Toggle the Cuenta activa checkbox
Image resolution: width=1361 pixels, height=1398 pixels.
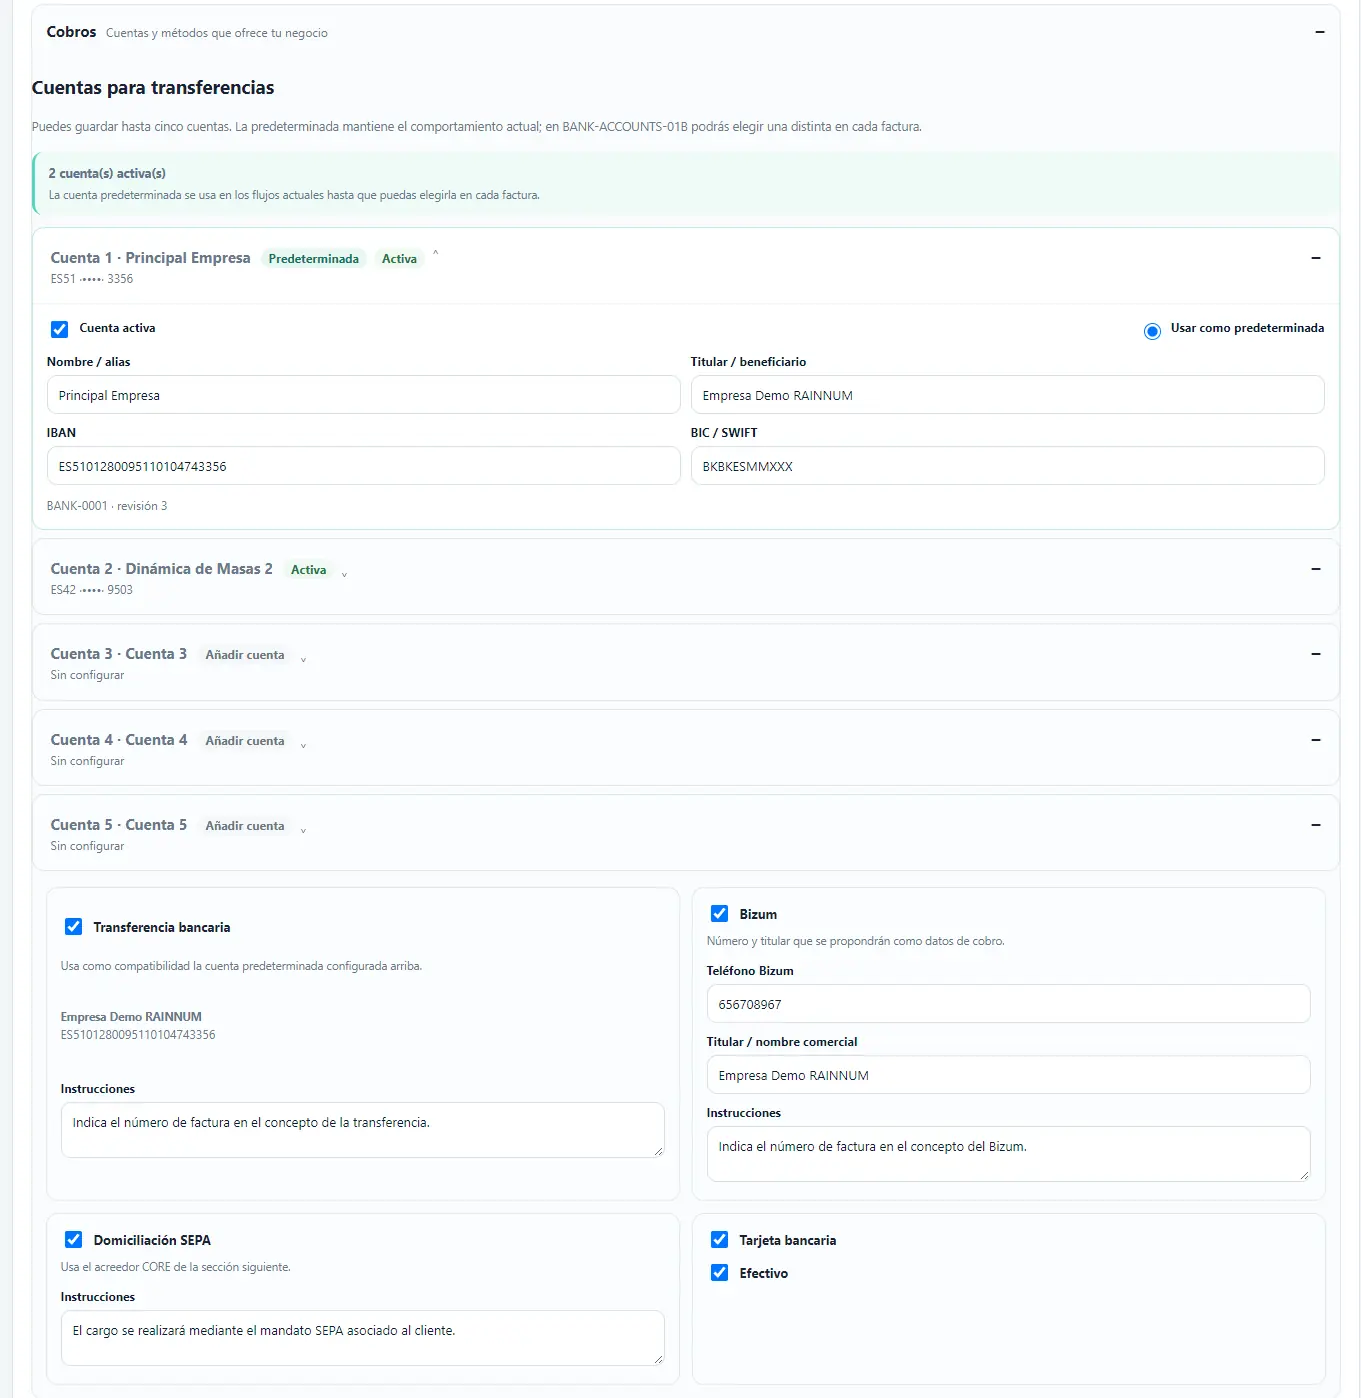pos(60,329)
